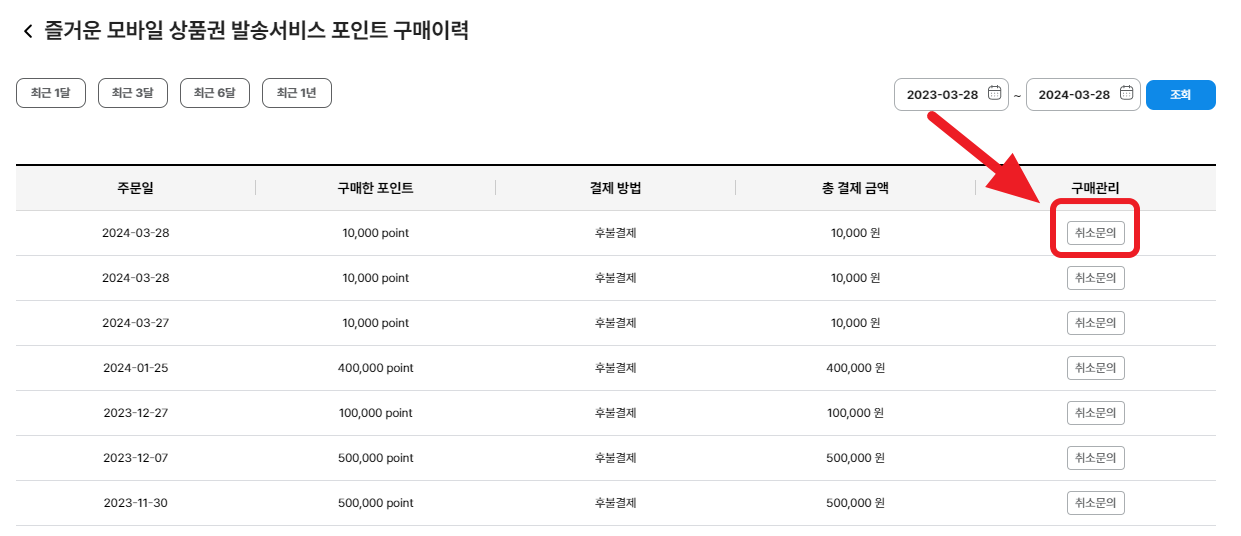Open calendar icon for start date 2023-03-28
This screenshot has width=1241, height=536.
tap(994, 94)
